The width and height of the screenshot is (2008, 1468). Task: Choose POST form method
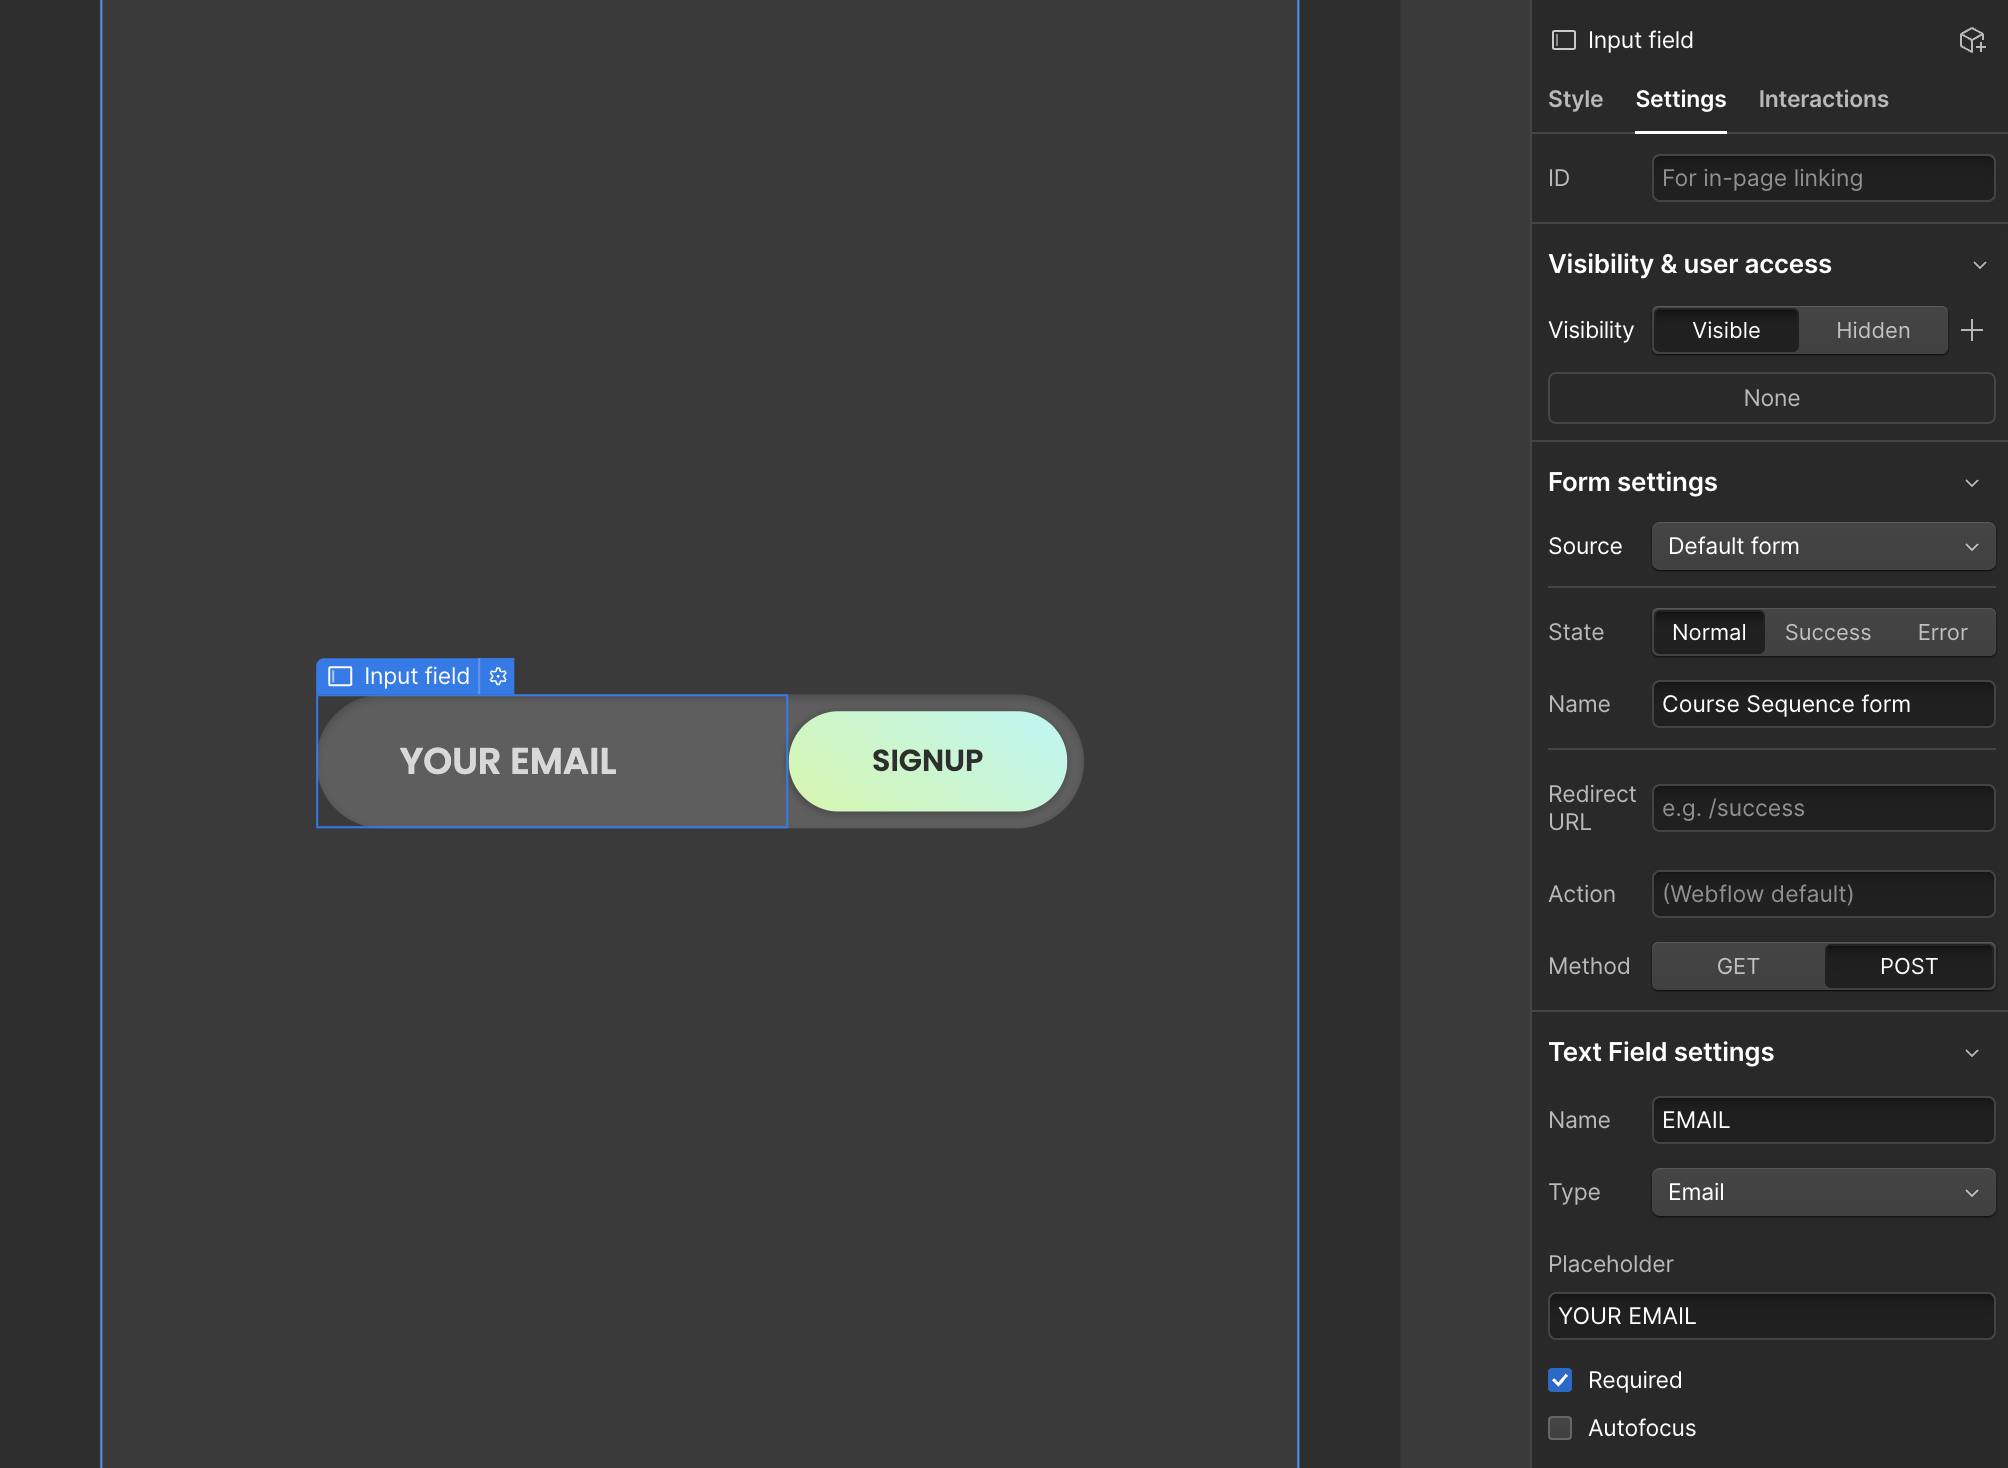point(1909,966)
